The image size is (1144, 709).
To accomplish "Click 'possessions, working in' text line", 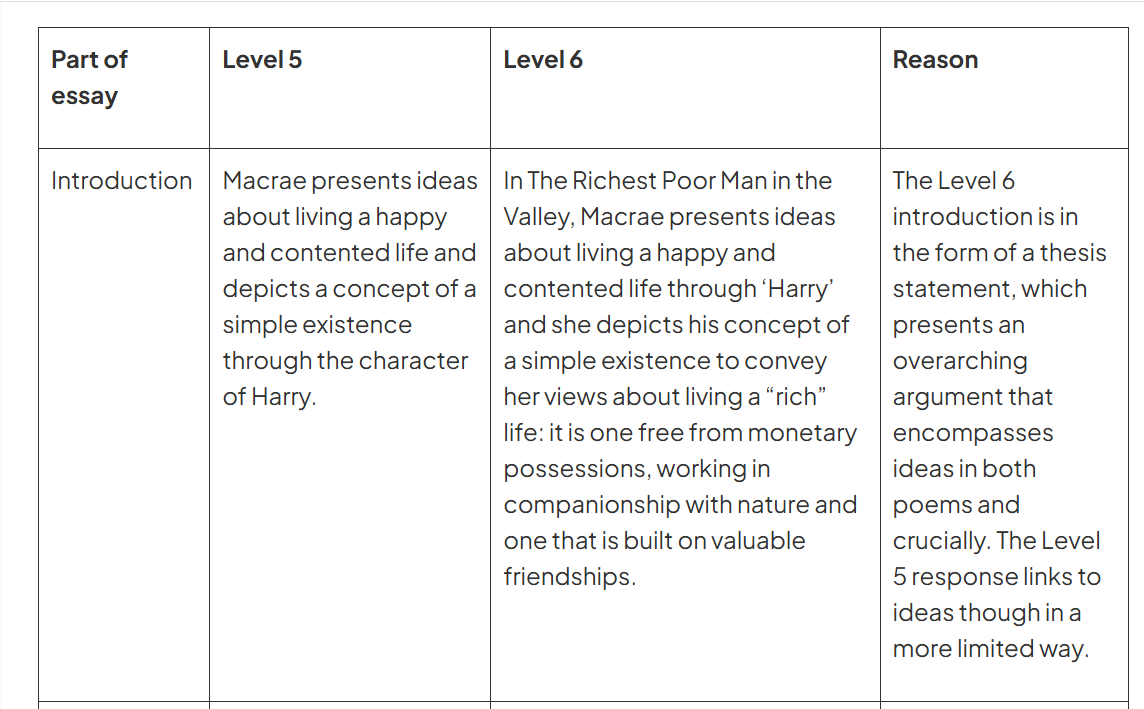I will pyautogui.click(x=636, y=469).
